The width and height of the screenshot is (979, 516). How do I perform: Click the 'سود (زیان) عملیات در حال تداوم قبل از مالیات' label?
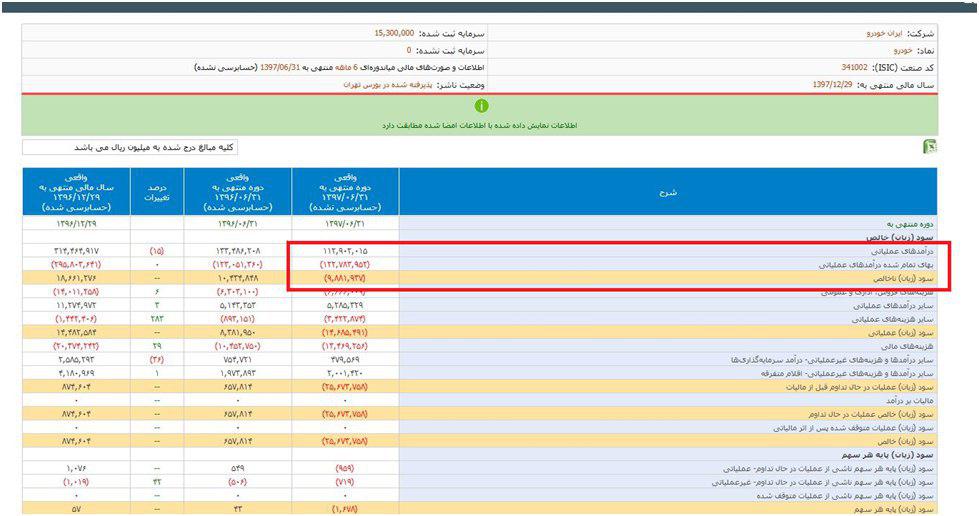(x=860, y=387)
